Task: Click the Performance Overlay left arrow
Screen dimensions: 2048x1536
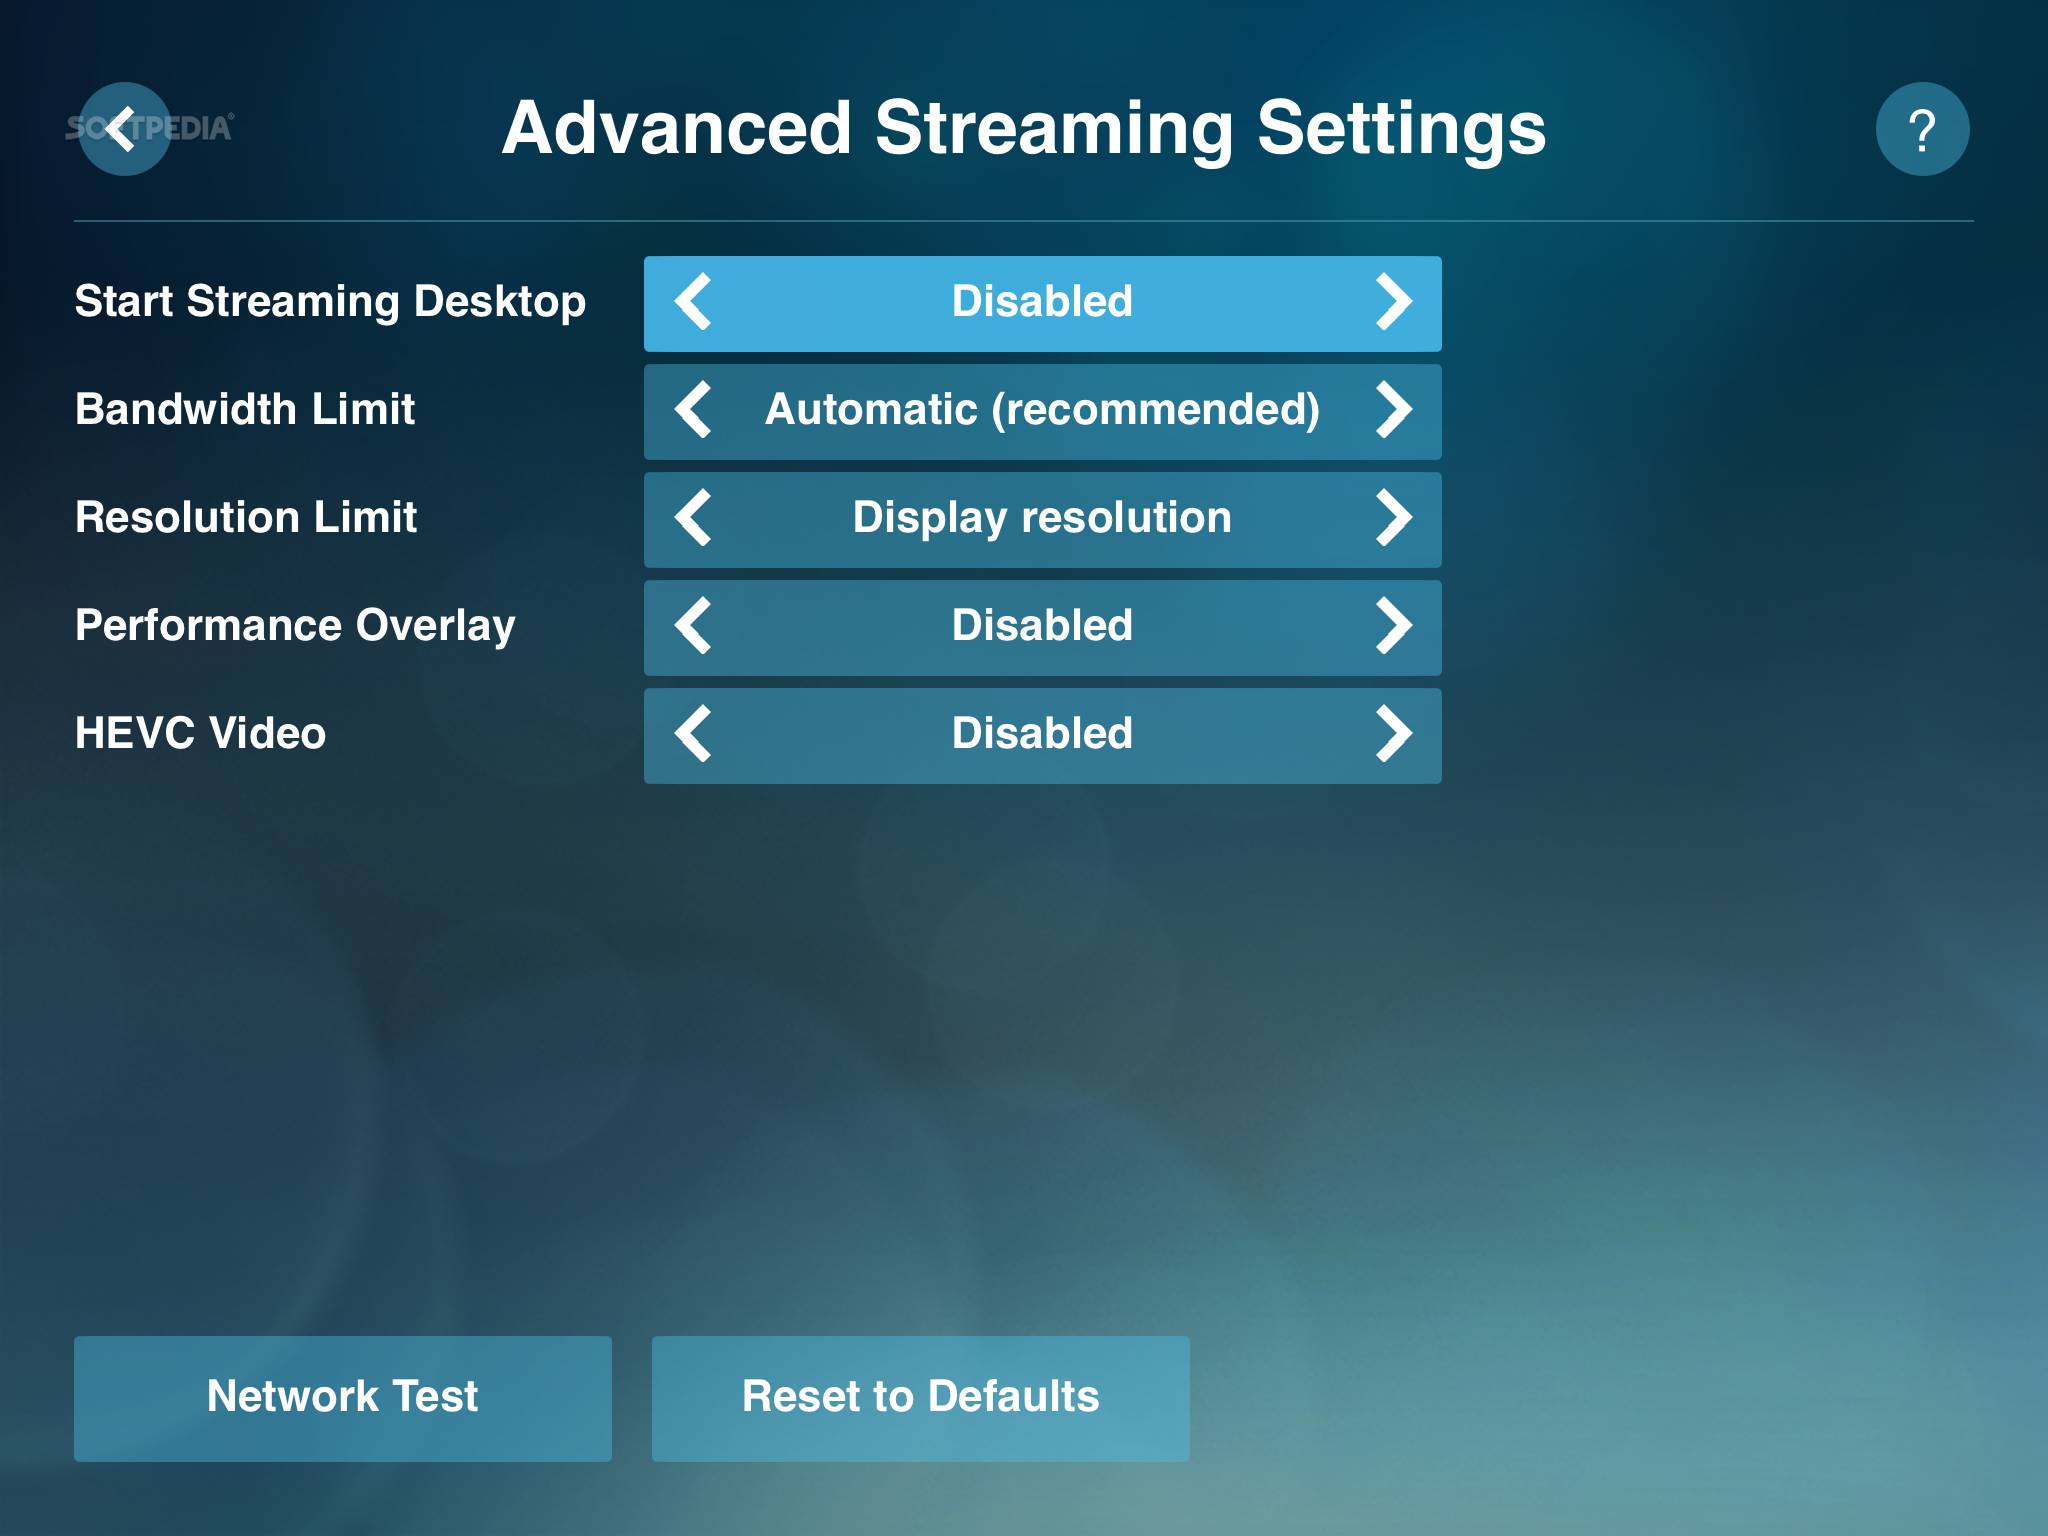Action: 693,626
